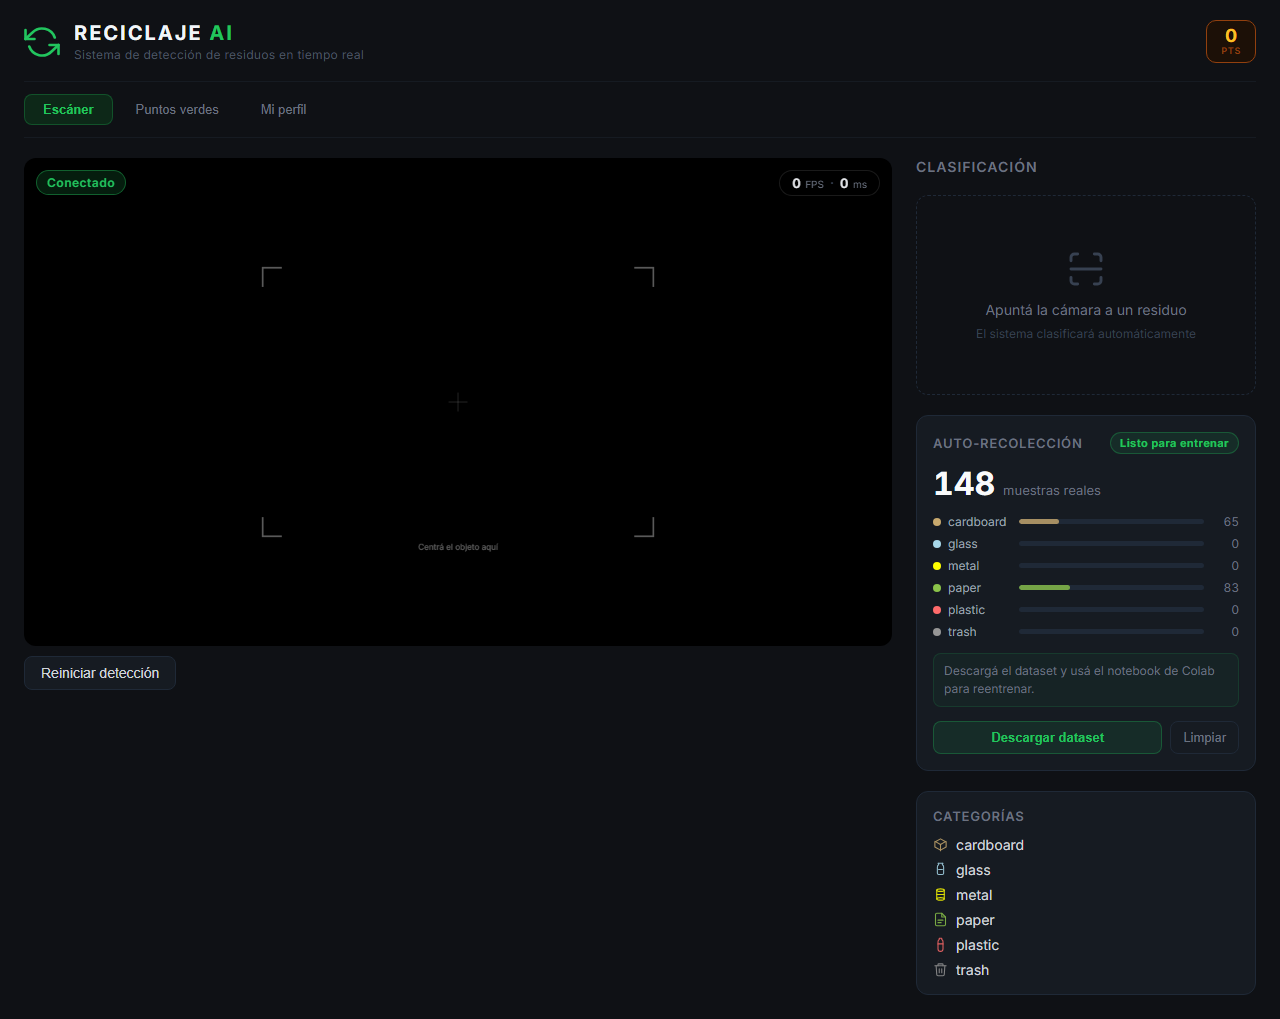The width and height of the screenshot is (1280, 1019).
Task: Click the trash label in Categorías list
Action: tap(972, 970)
